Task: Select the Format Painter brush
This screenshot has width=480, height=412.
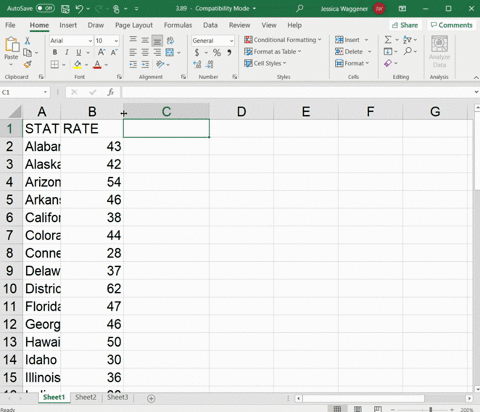Action: click(x=27, y=64)
